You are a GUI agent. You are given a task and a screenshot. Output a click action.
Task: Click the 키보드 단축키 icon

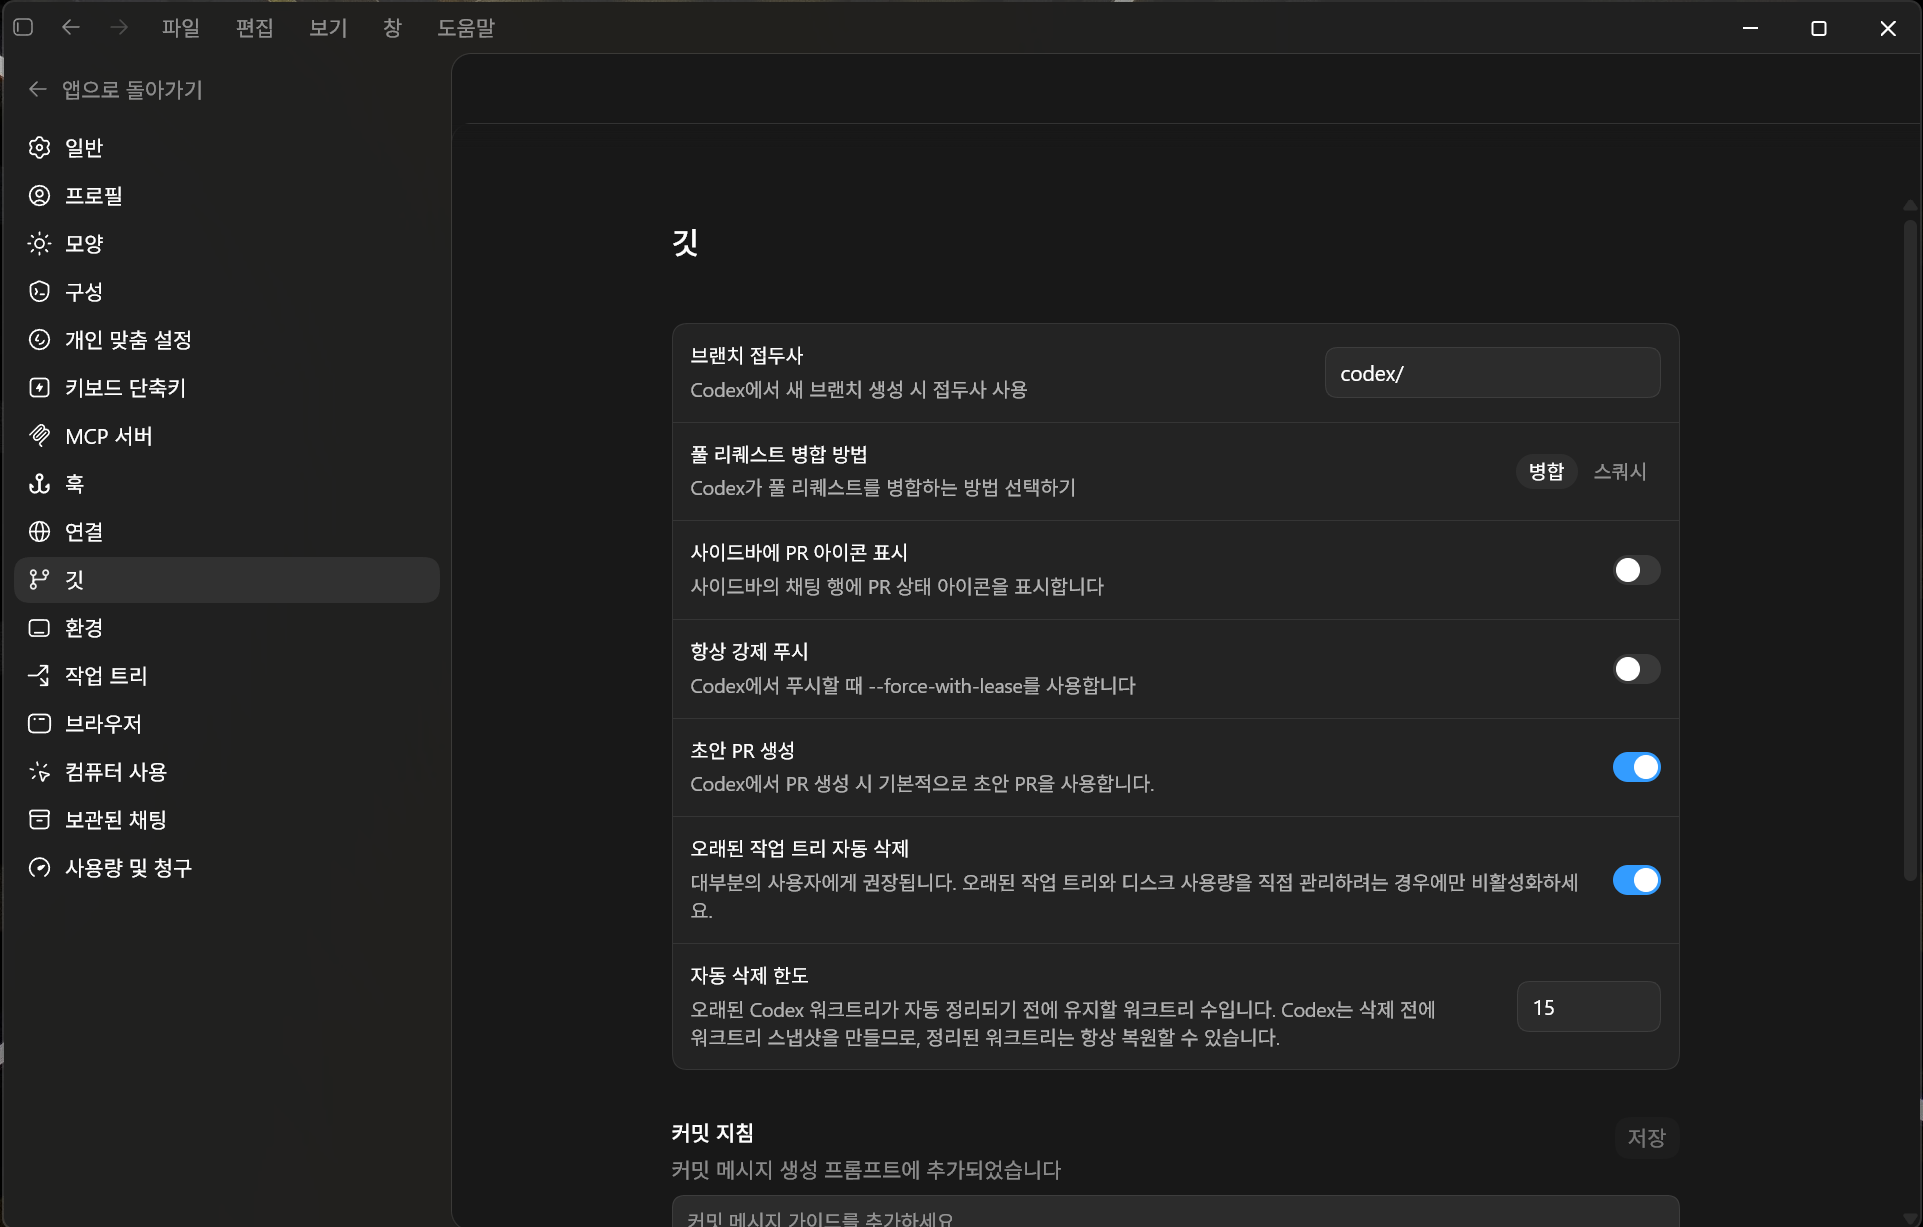39,388
